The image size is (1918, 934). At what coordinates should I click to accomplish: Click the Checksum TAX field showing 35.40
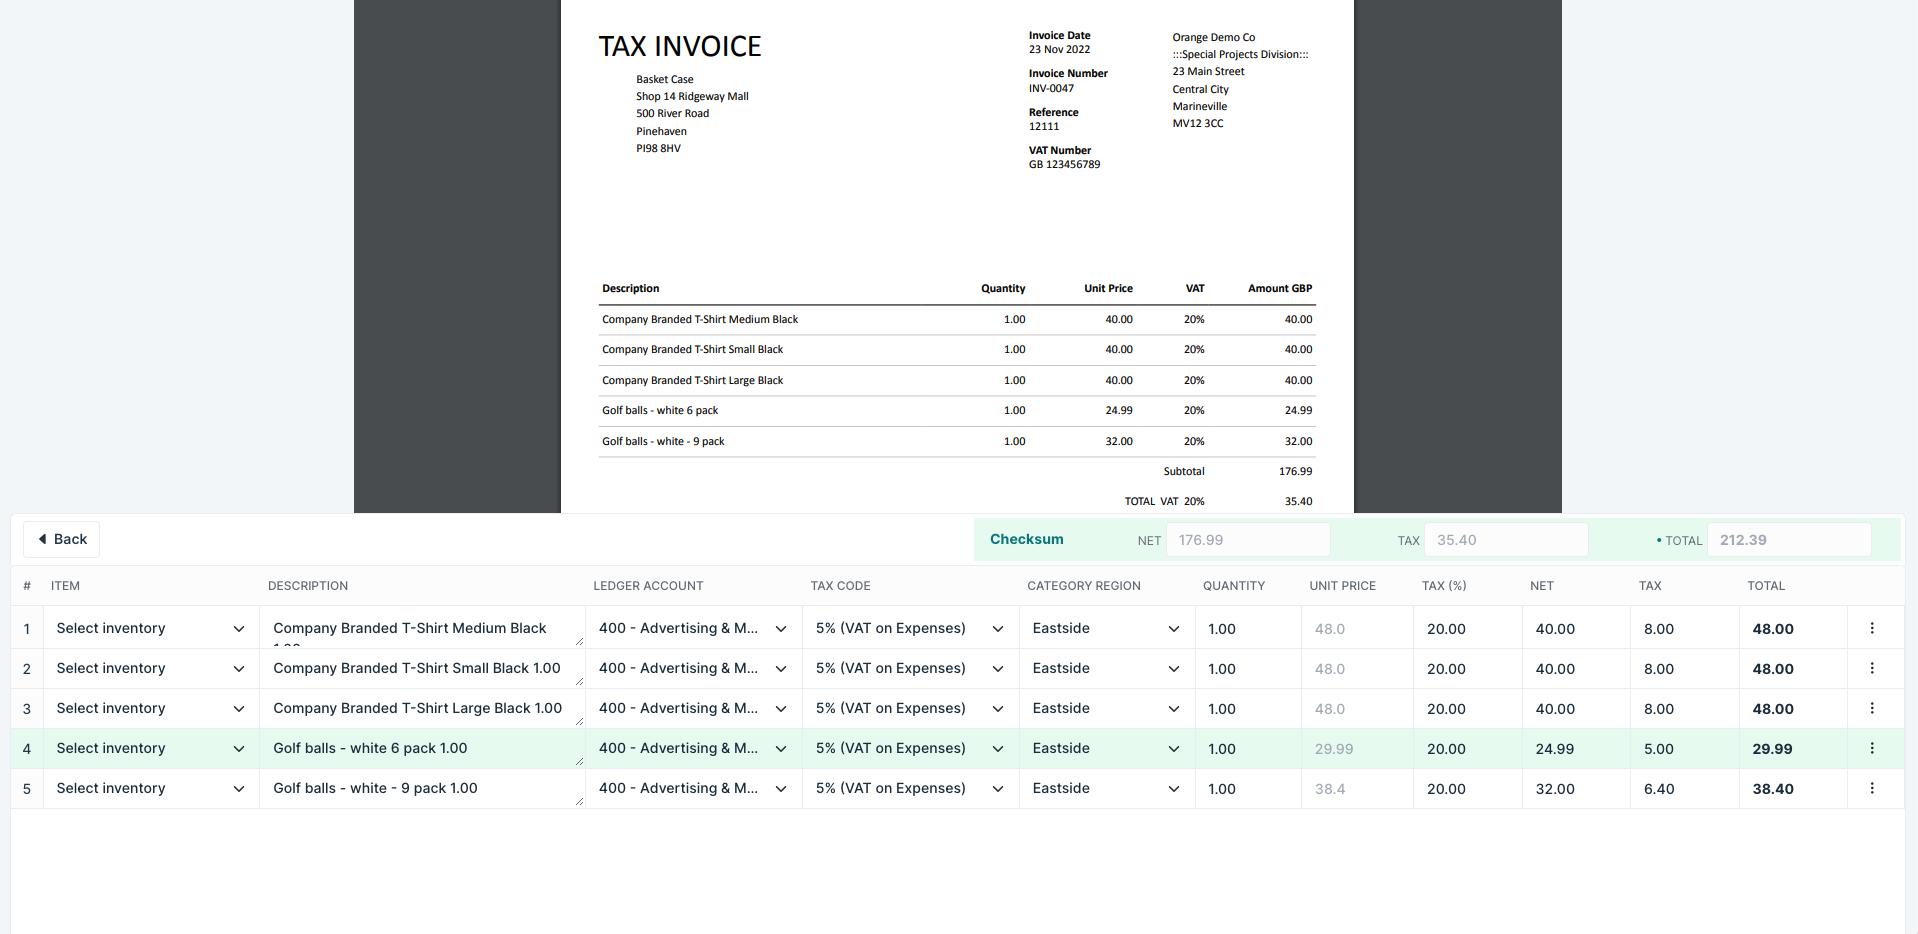point(1506,540)
